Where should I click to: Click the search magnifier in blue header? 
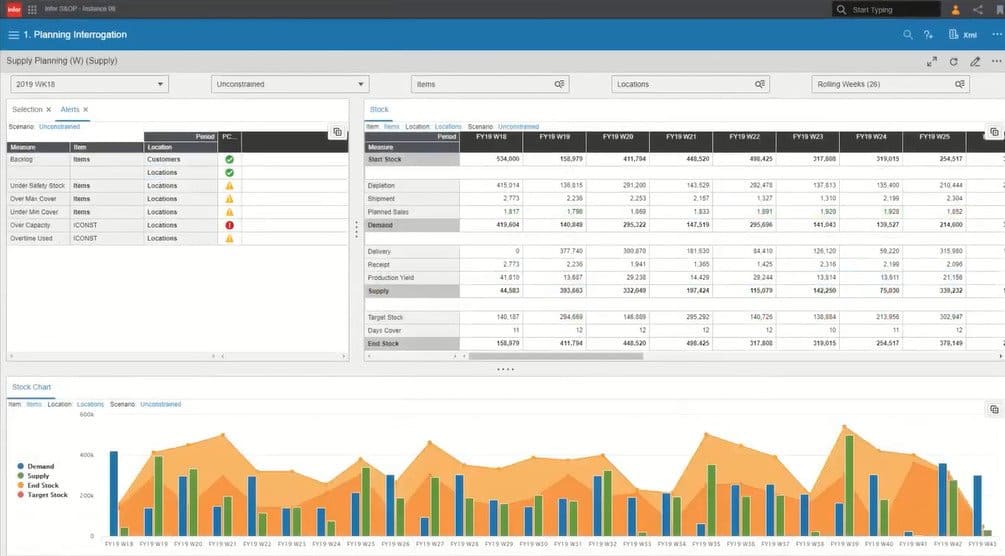click(908, 35)
